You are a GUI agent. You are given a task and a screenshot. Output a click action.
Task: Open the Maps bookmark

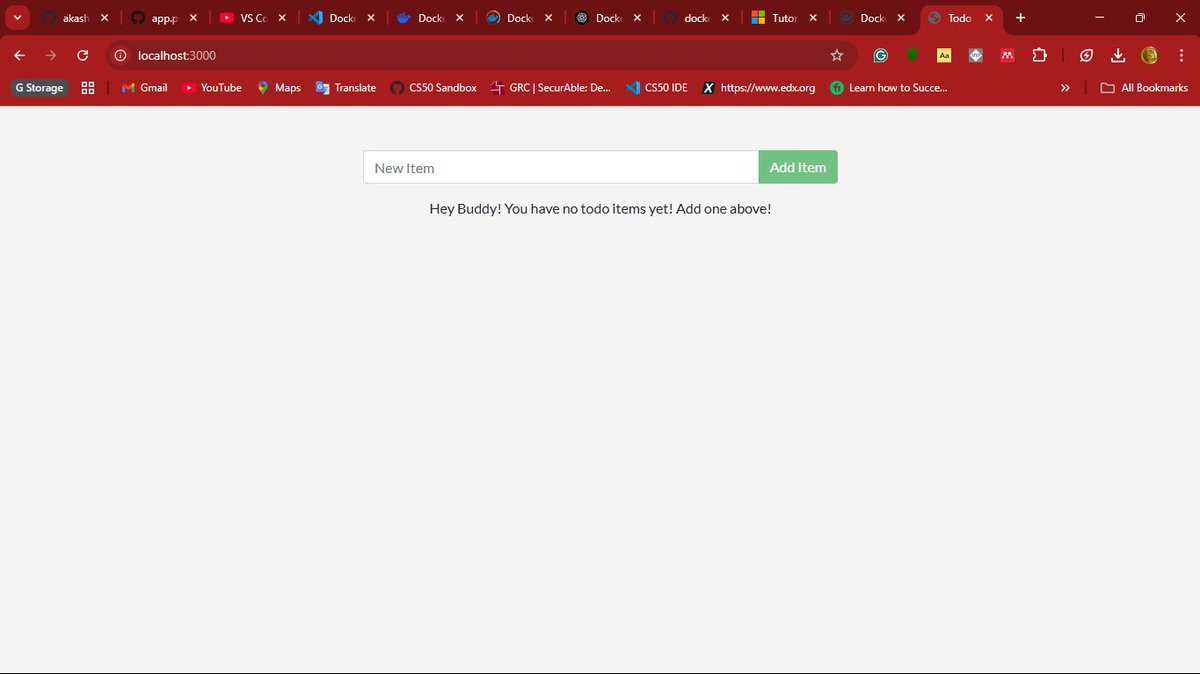(279, 88)
